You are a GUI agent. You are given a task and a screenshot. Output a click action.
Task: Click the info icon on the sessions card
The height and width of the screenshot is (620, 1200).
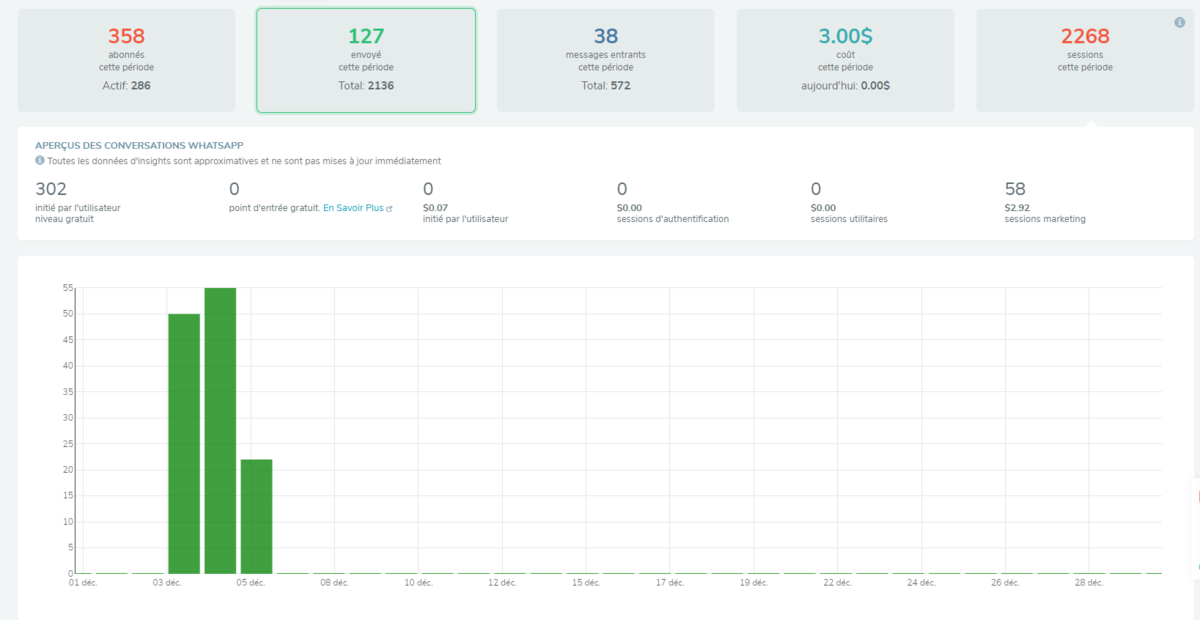pos(1179,23)
